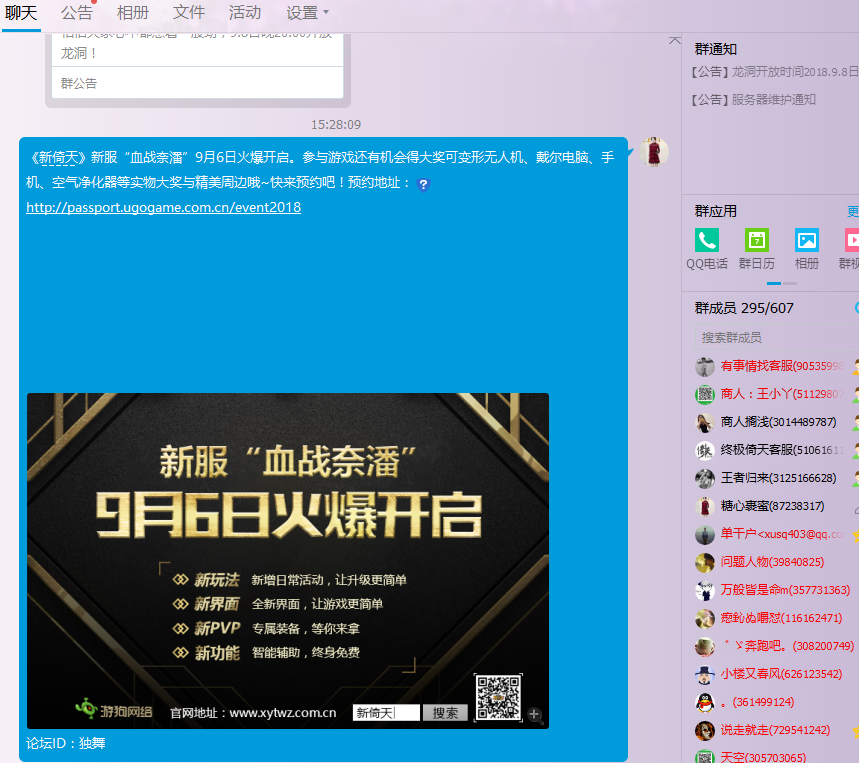Click avatar of 小楼又春风

705,675
